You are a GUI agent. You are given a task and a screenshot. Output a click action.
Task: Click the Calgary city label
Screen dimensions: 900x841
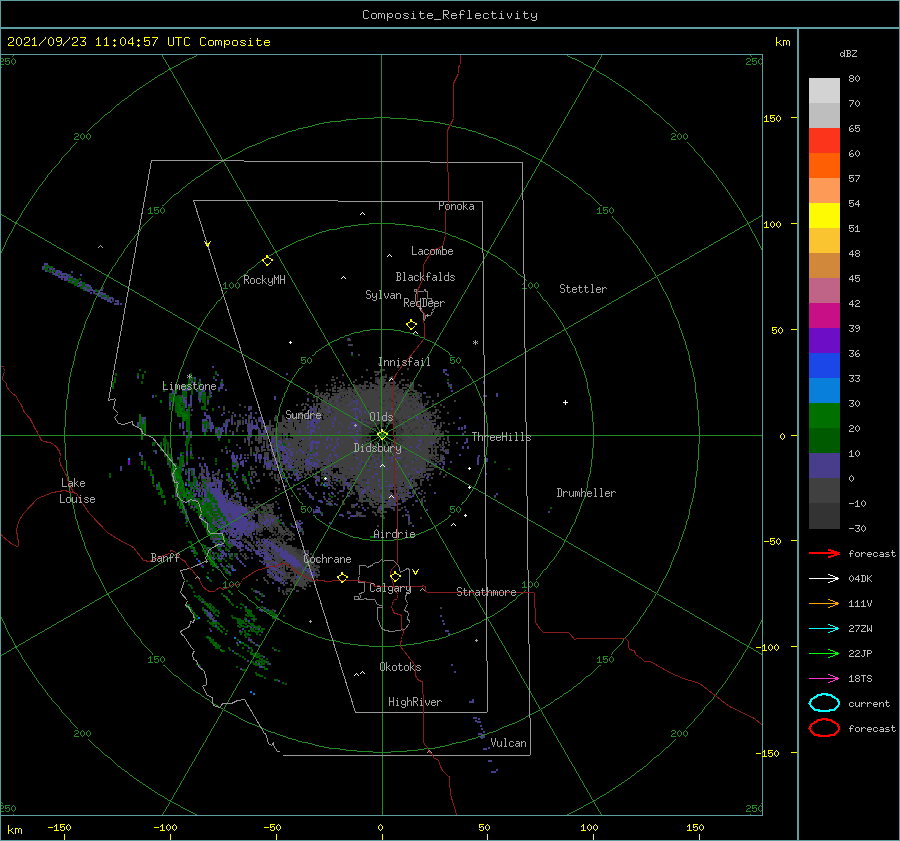click(390, 588)
